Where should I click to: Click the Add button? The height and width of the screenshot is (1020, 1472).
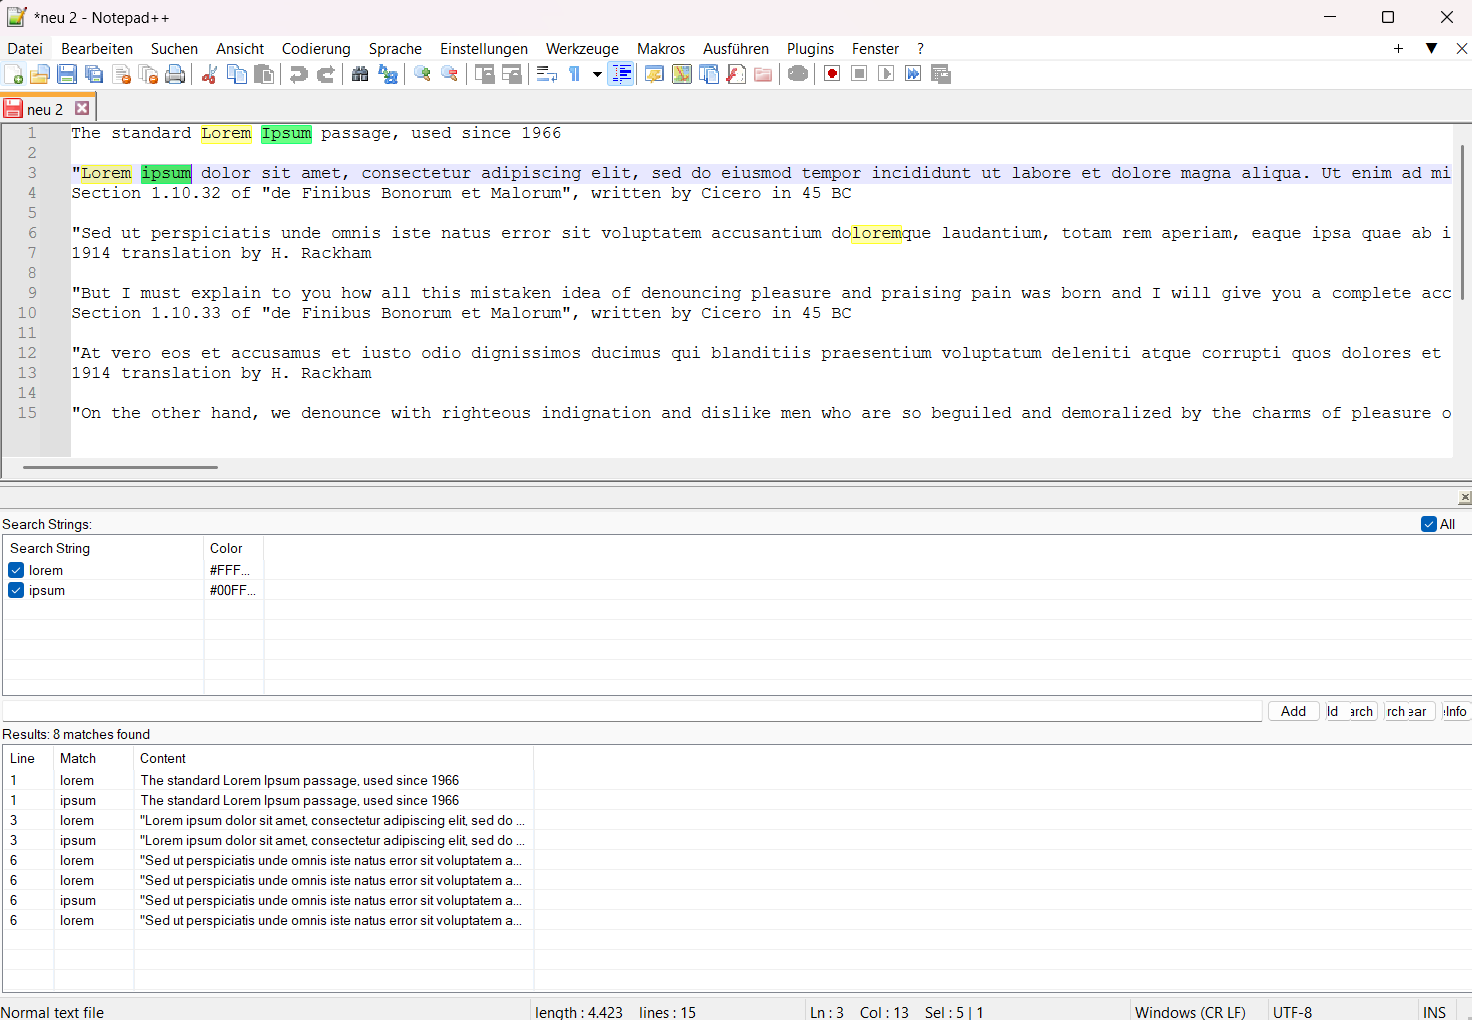pos(1294,711)
